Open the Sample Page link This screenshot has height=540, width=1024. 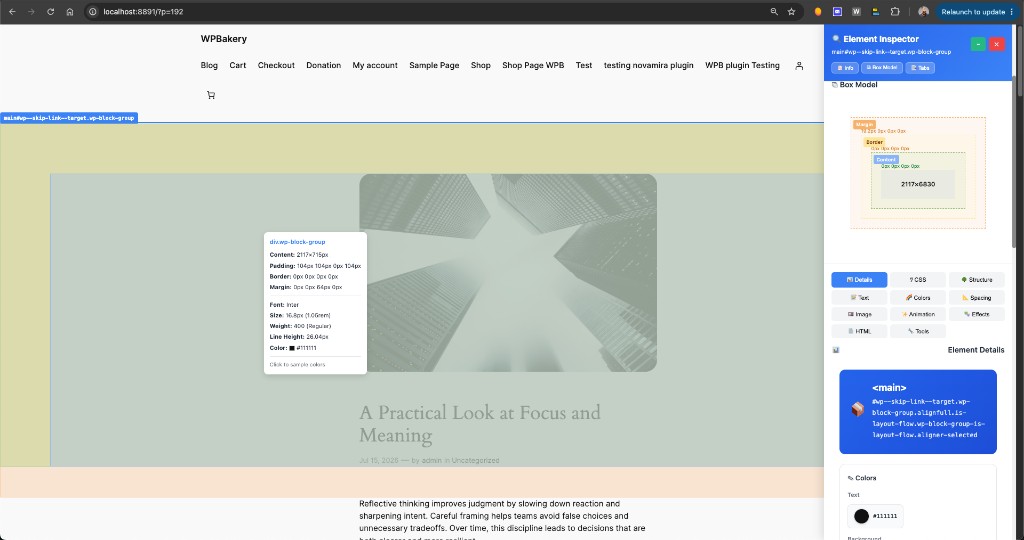click(434, 65)
